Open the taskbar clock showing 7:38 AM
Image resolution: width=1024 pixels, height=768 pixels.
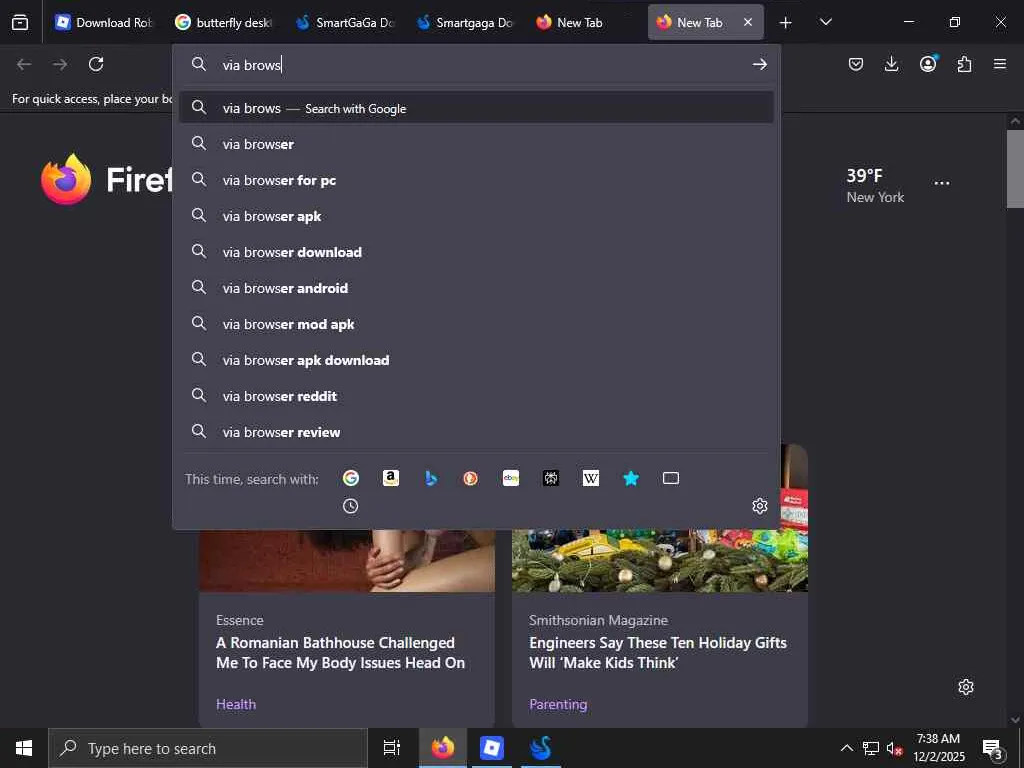(938, 748)
